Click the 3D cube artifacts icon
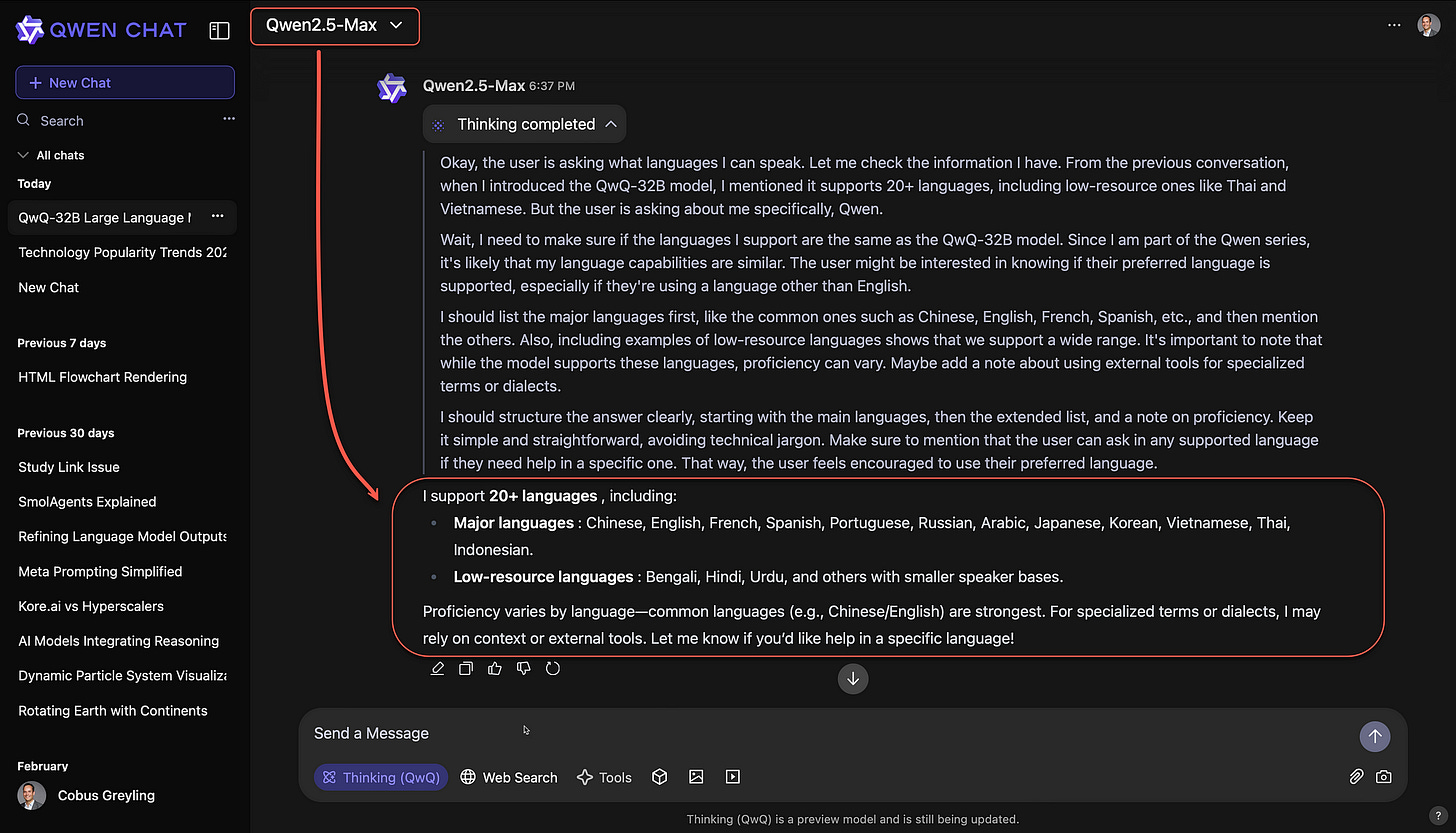The width and height of the screenshot is (1456, 833). pos(660,777)
